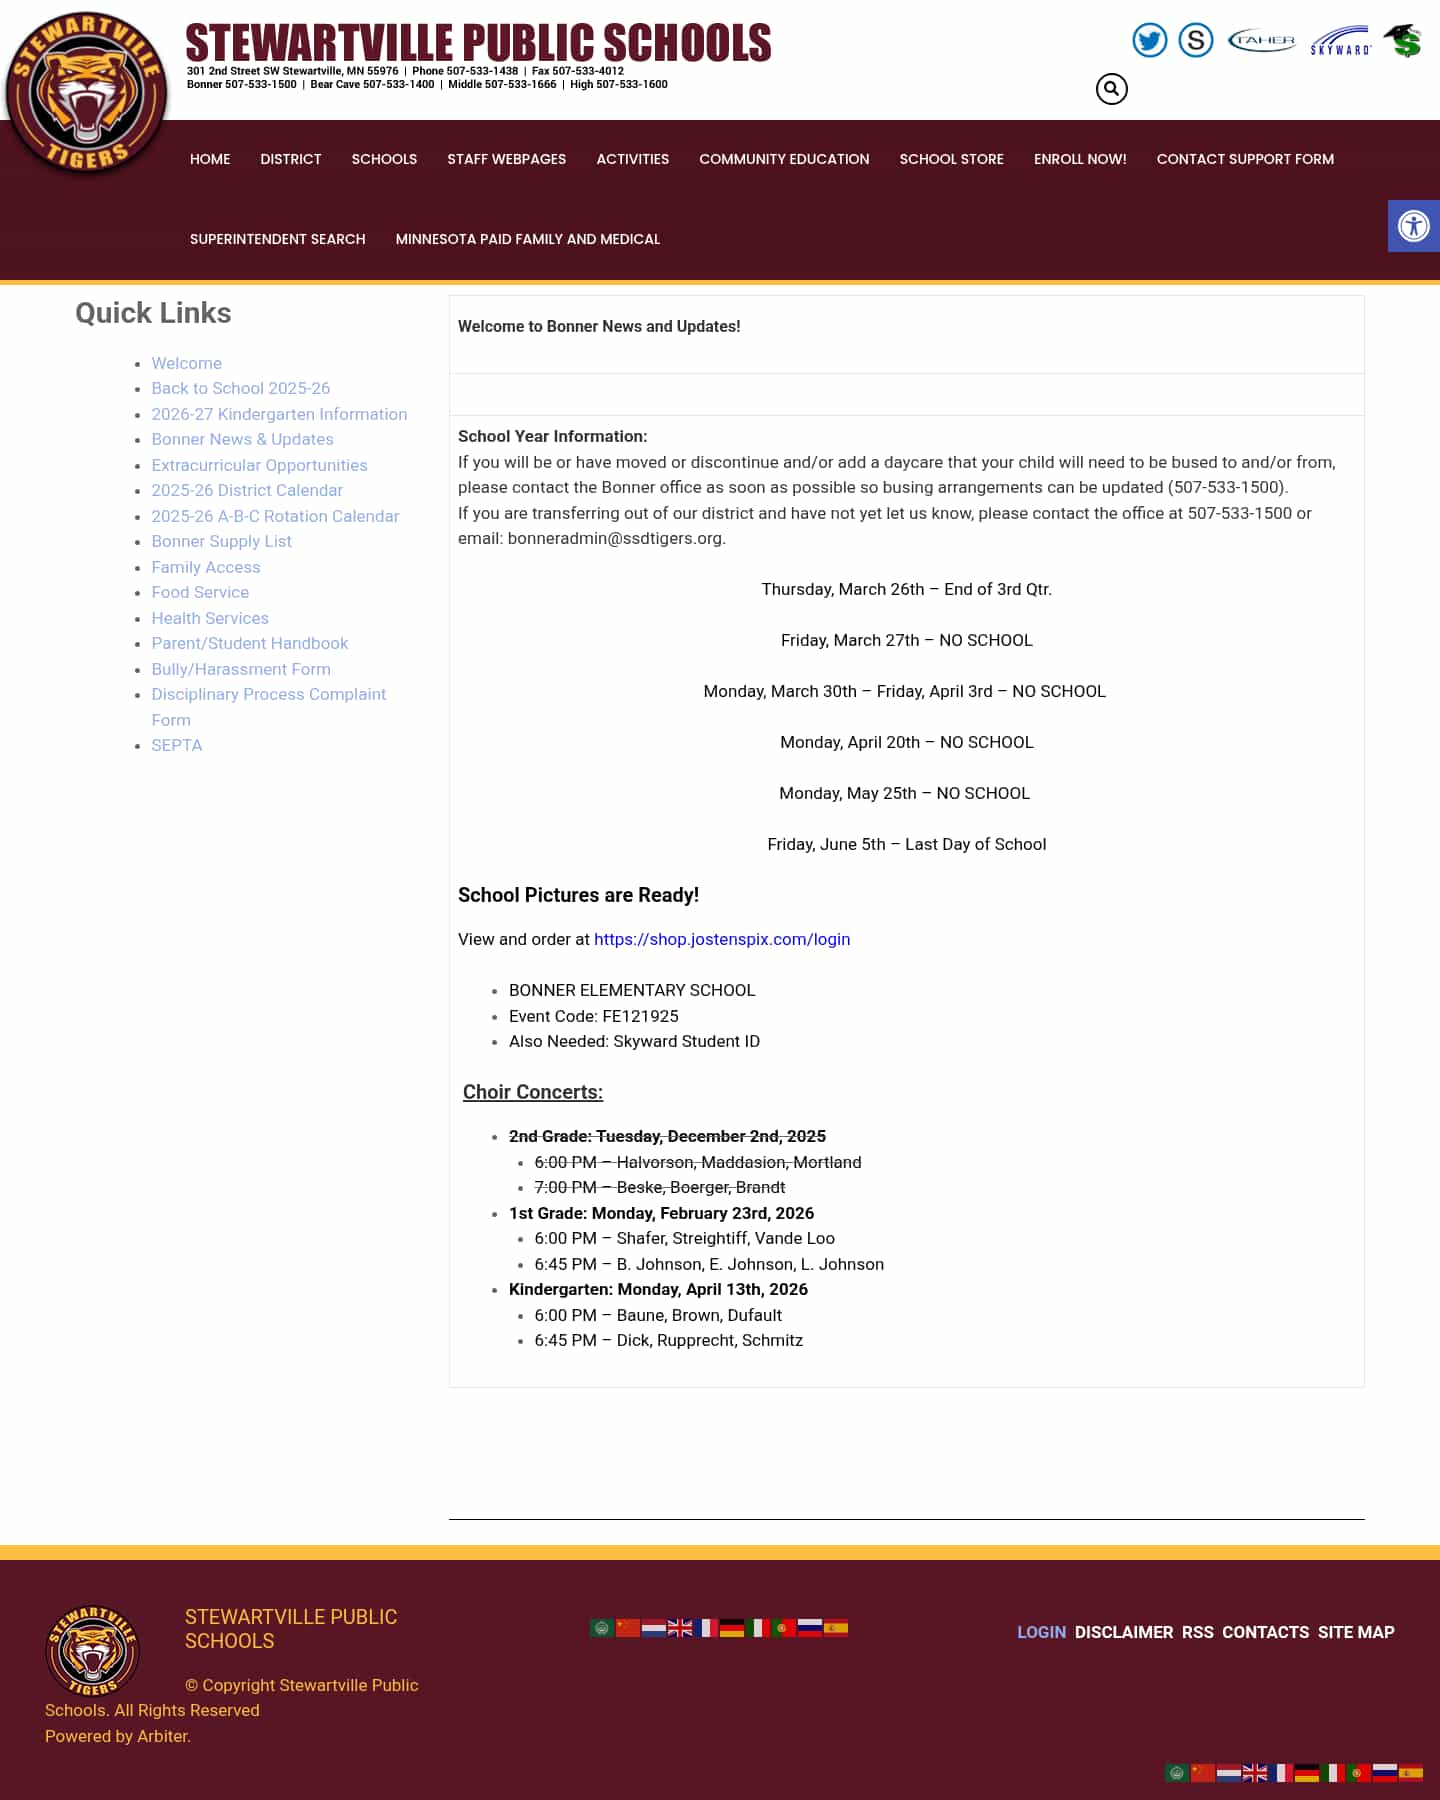Open the Welcome quick link
The width and height of the screenshot is (1440, 1800).
point(187,363)
